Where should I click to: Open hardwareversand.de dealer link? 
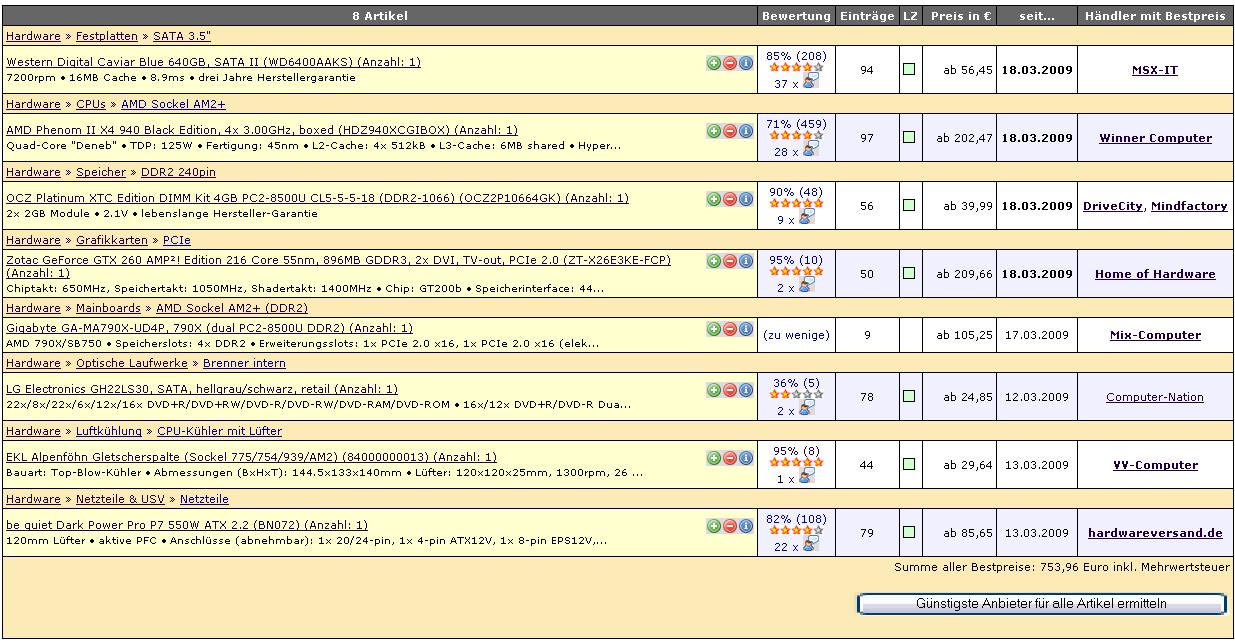coord(1155,533)
